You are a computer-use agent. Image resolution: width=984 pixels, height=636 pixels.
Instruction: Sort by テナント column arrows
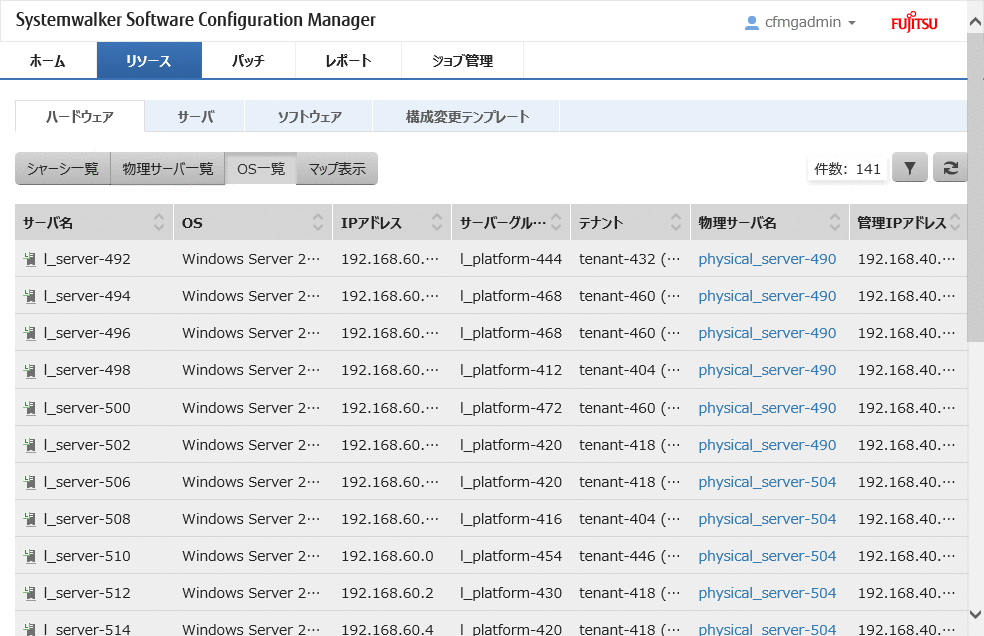coord(675,222)
